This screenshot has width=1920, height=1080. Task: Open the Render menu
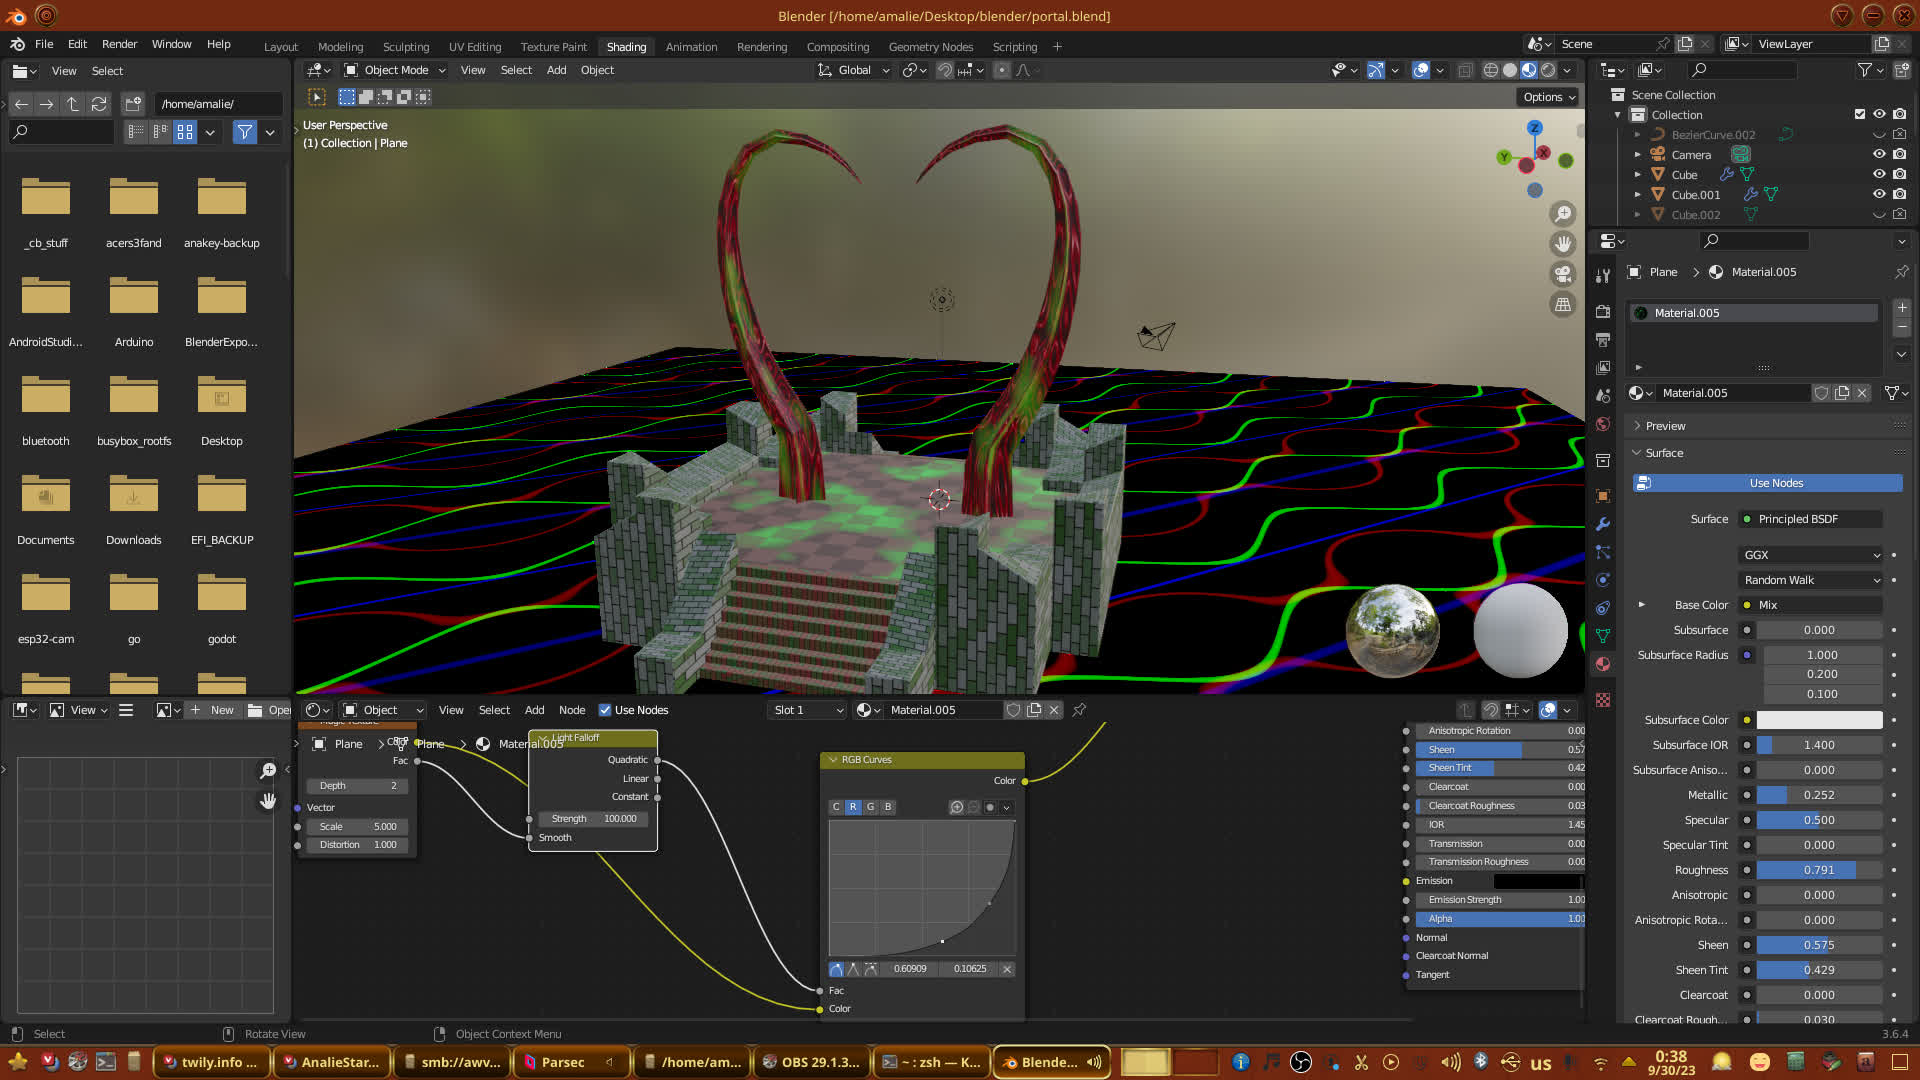(x=119, y=44)
